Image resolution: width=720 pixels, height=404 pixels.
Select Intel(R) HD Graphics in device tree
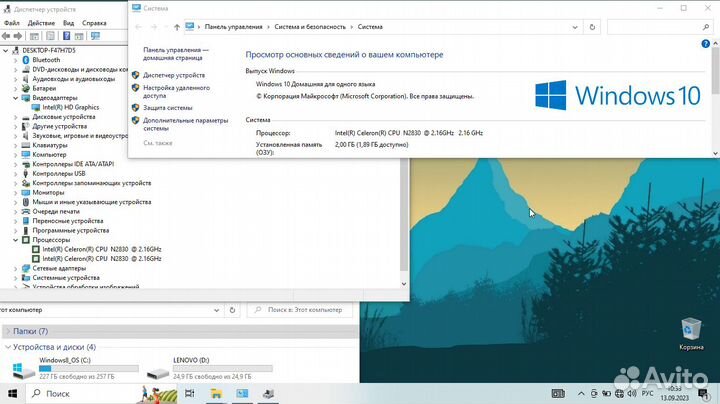(x=71, y=107)
